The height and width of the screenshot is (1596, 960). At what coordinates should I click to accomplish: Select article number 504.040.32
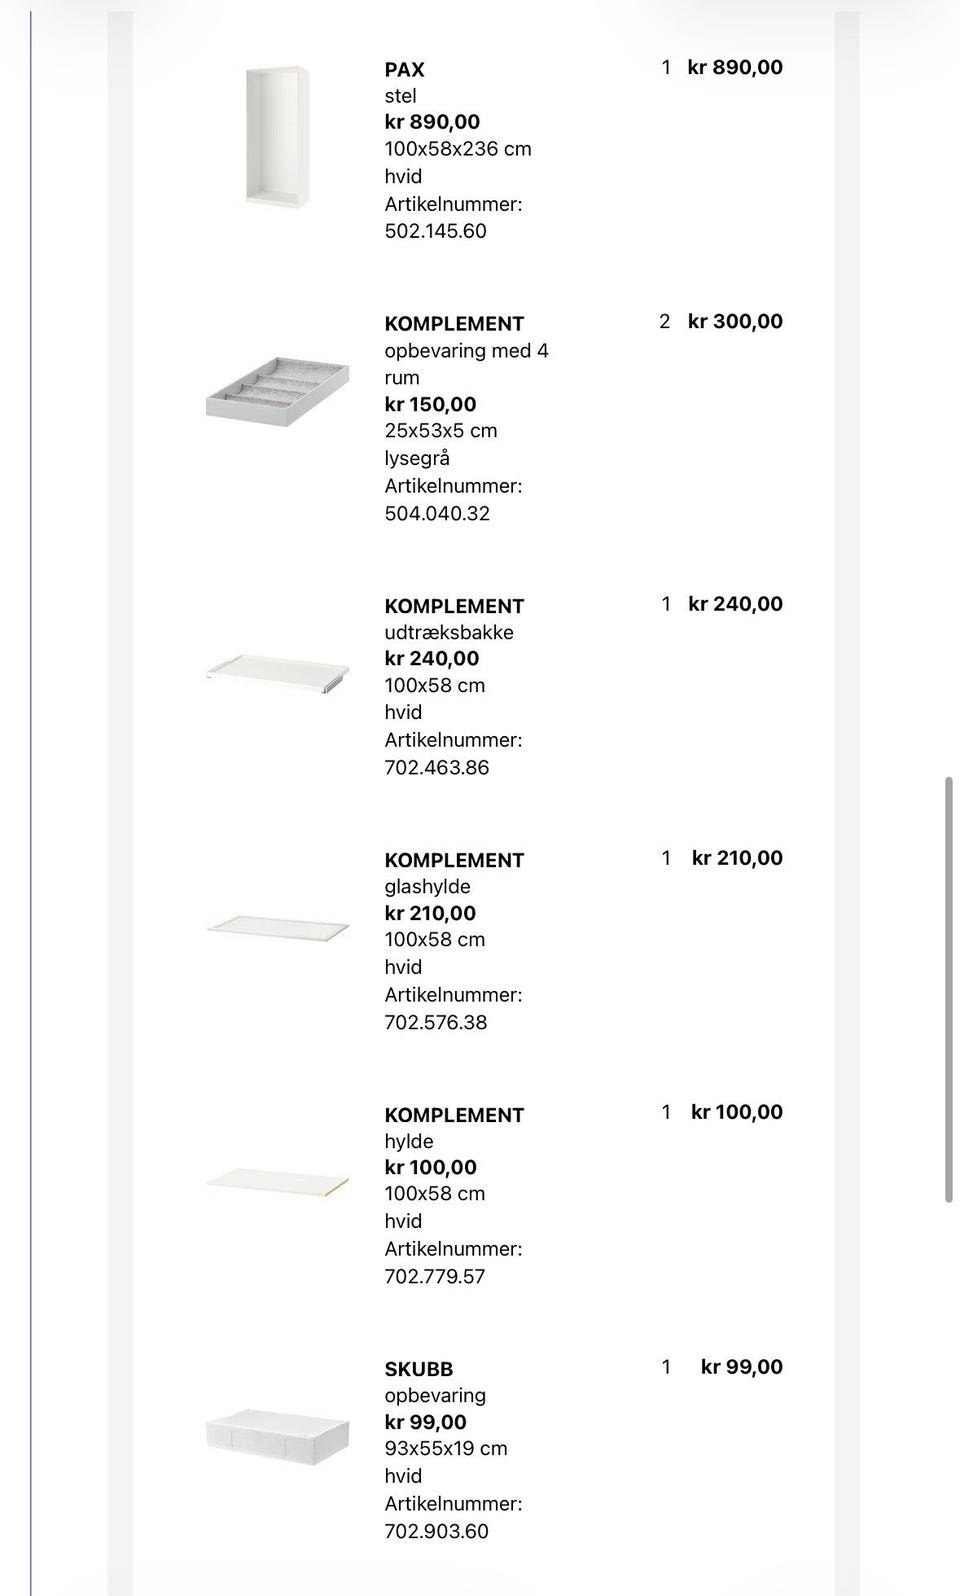pyautogui.click(x=437, y=513)
